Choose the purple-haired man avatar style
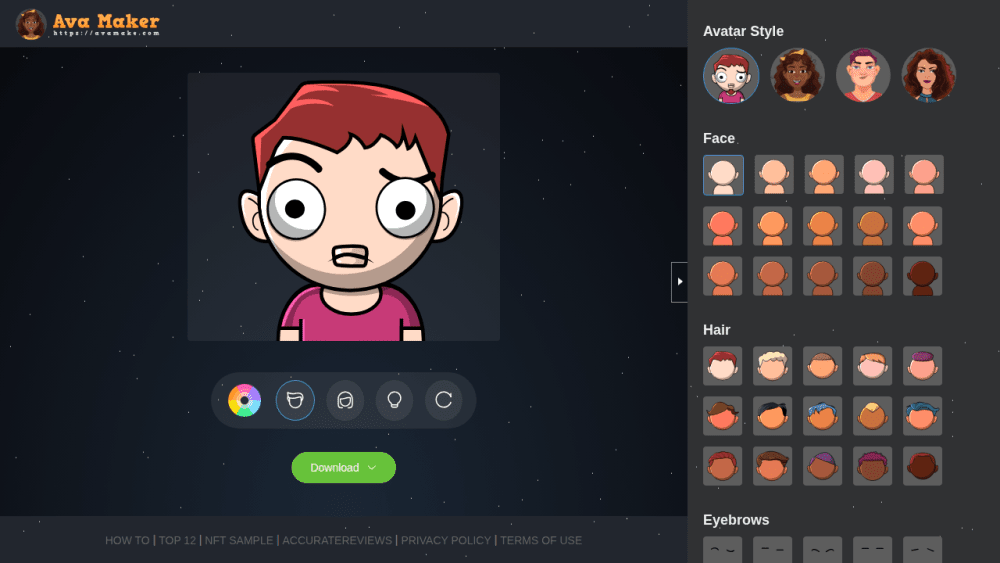This screenshot has height=563, width=1000. pyautogui.click(x=863, y=75)
